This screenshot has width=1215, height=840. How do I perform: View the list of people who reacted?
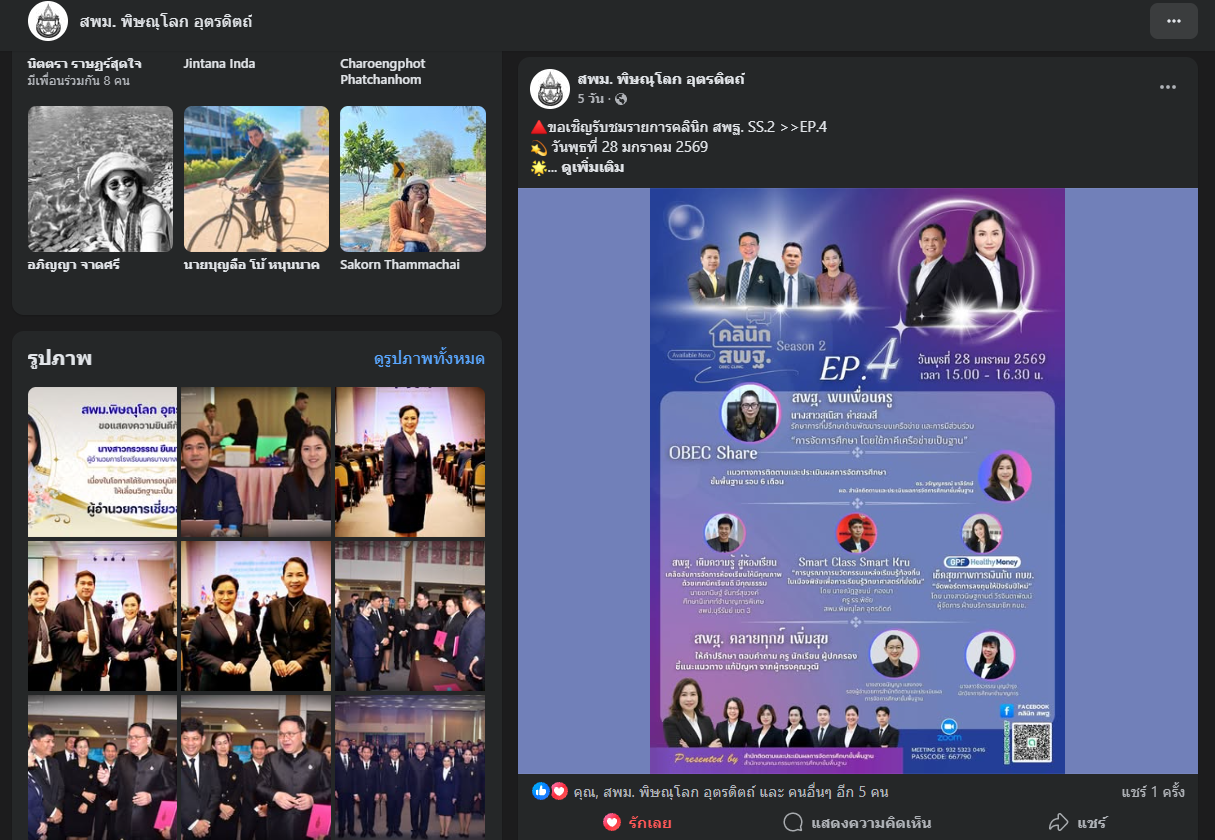(731, 792)
